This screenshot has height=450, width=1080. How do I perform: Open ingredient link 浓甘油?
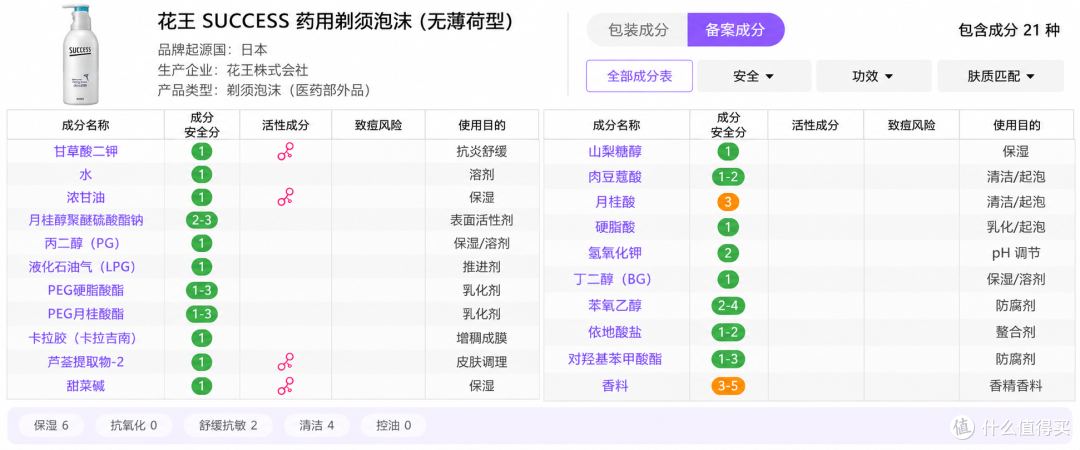(86, 198)
